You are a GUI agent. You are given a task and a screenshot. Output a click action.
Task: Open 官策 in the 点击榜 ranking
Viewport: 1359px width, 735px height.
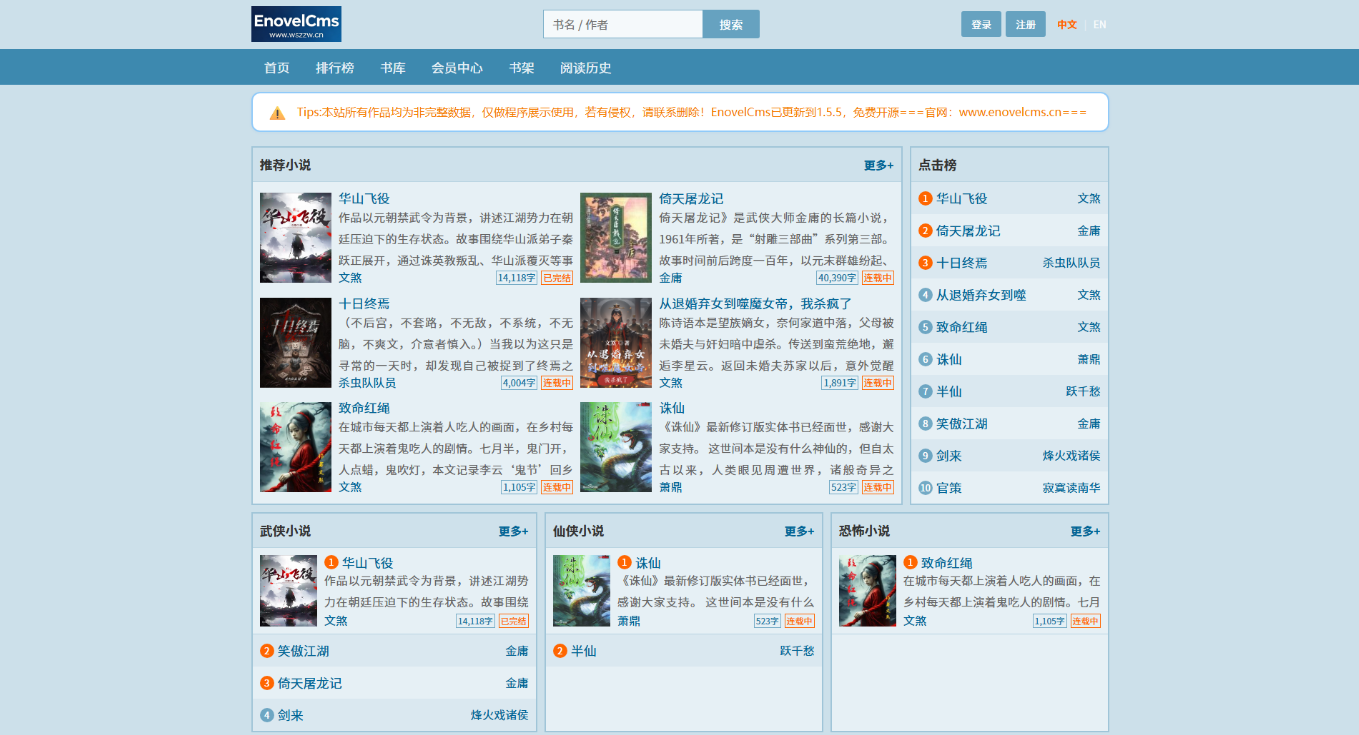coord(949,488)
